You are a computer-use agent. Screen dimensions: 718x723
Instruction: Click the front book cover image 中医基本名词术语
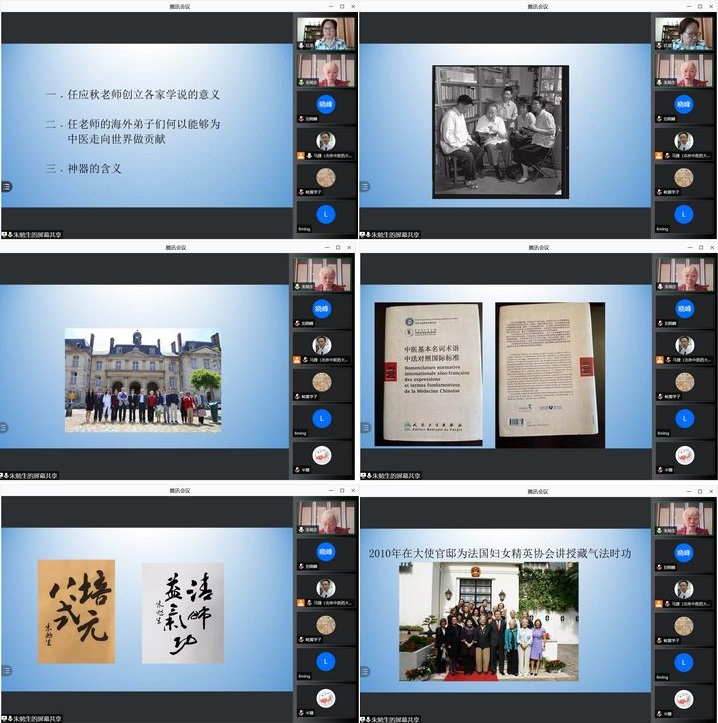click(x=429, y=374)
